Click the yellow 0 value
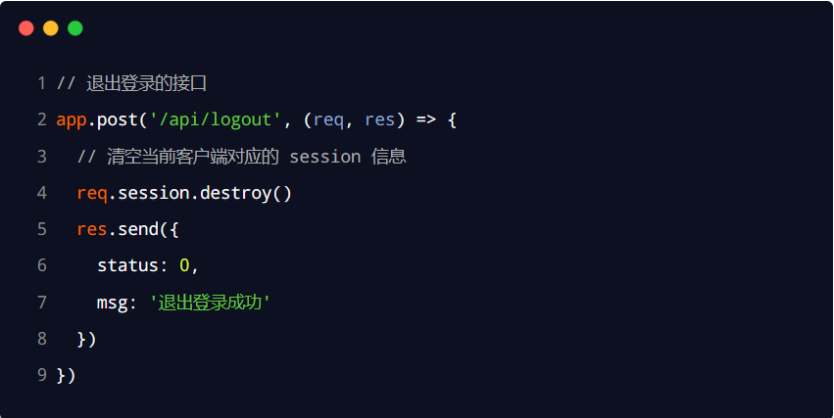The image size is (834, 418). click(185, 265)
